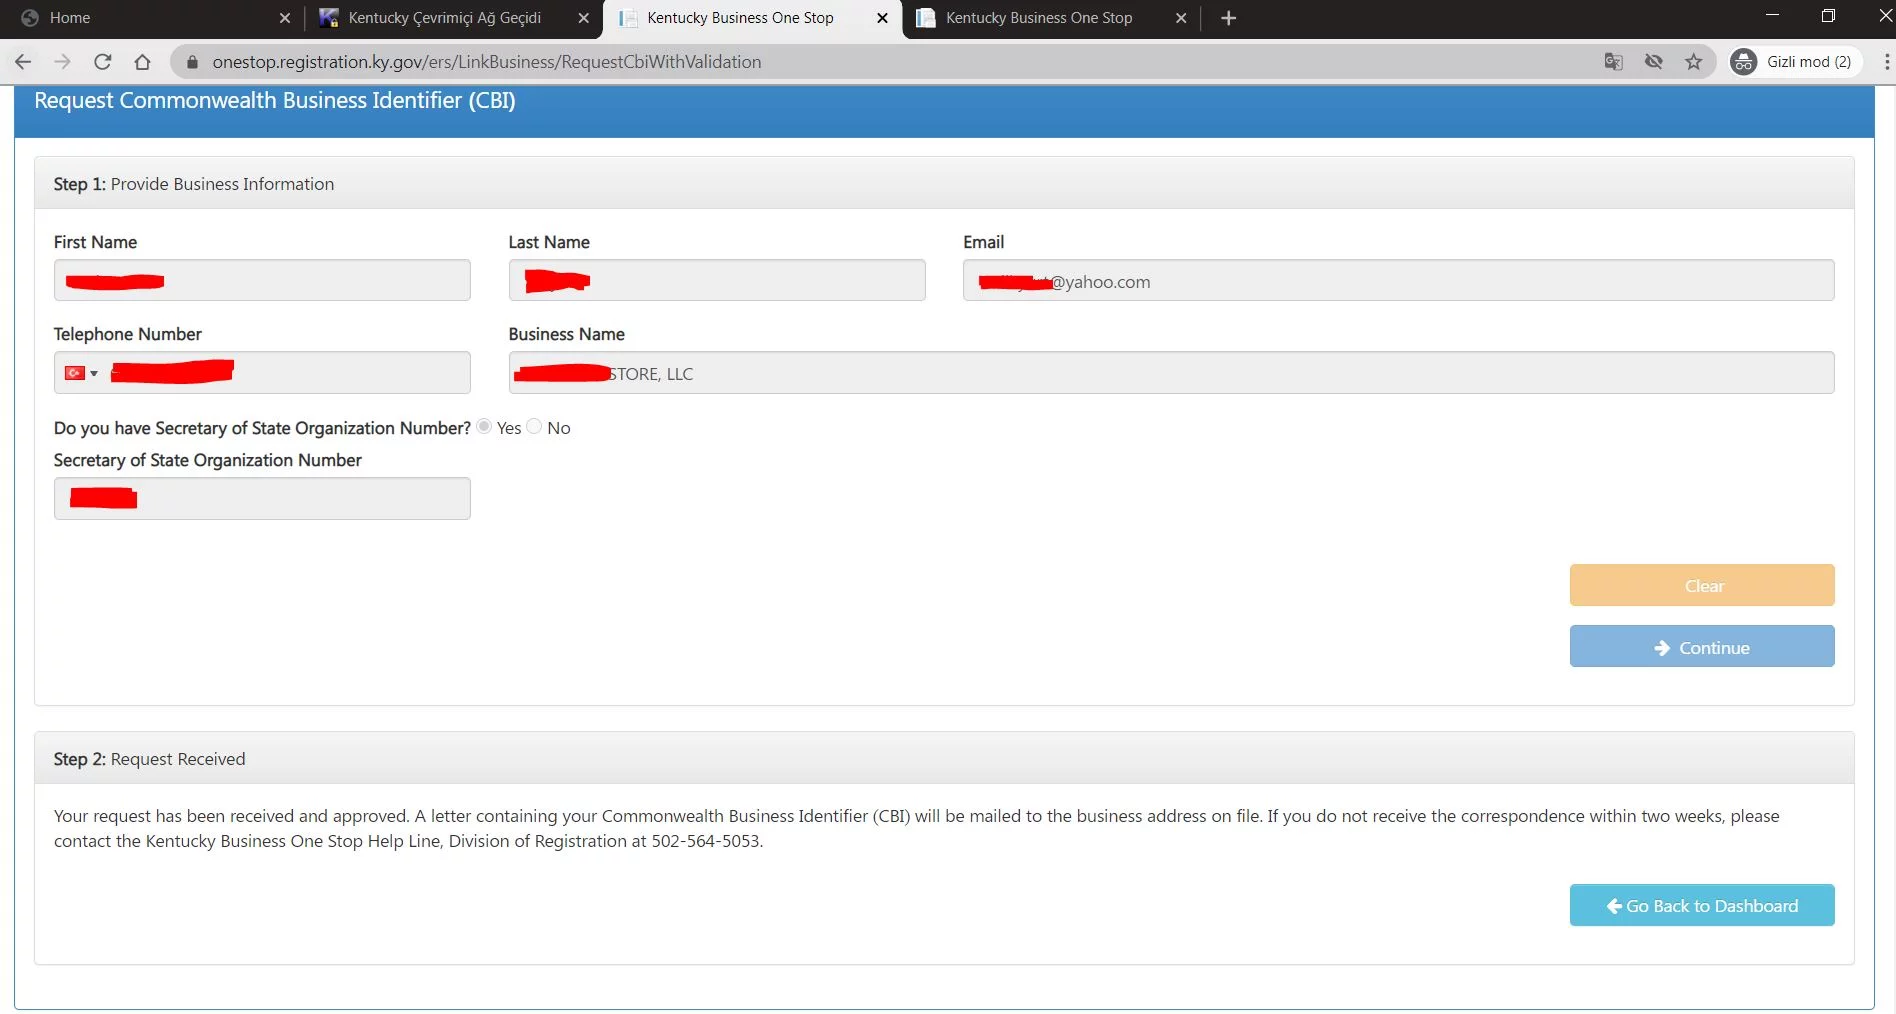Screen dimensions: 1896x1014
Task: Switch to the Home tab
Action: (x=70, y=18)
